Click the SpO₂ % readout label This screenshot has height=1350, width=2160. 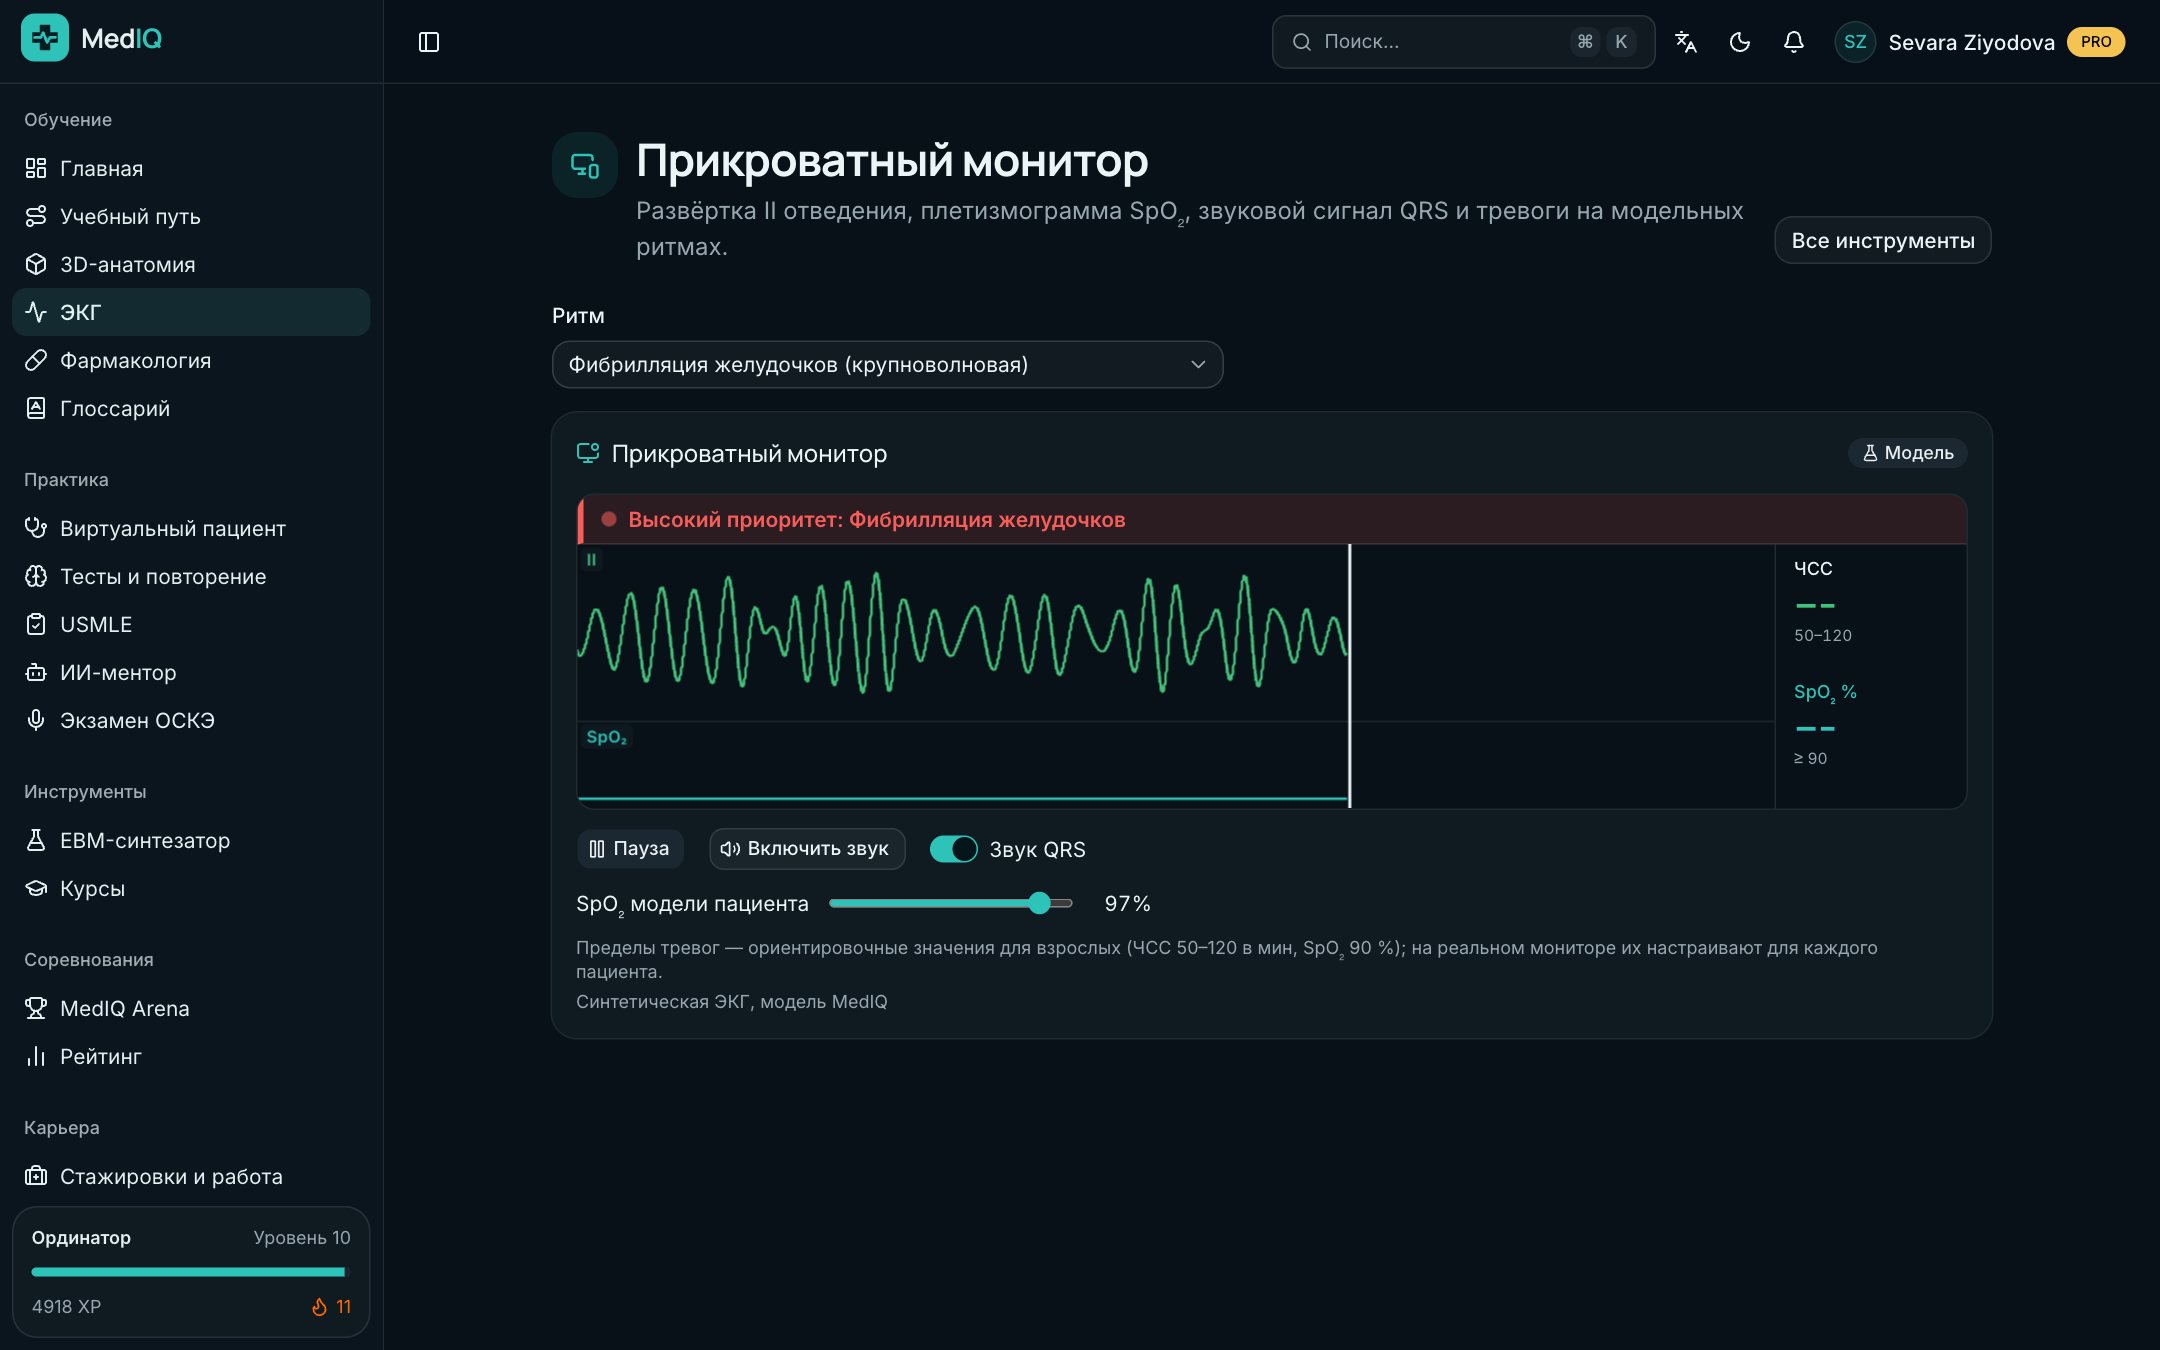click(1825, 692)
